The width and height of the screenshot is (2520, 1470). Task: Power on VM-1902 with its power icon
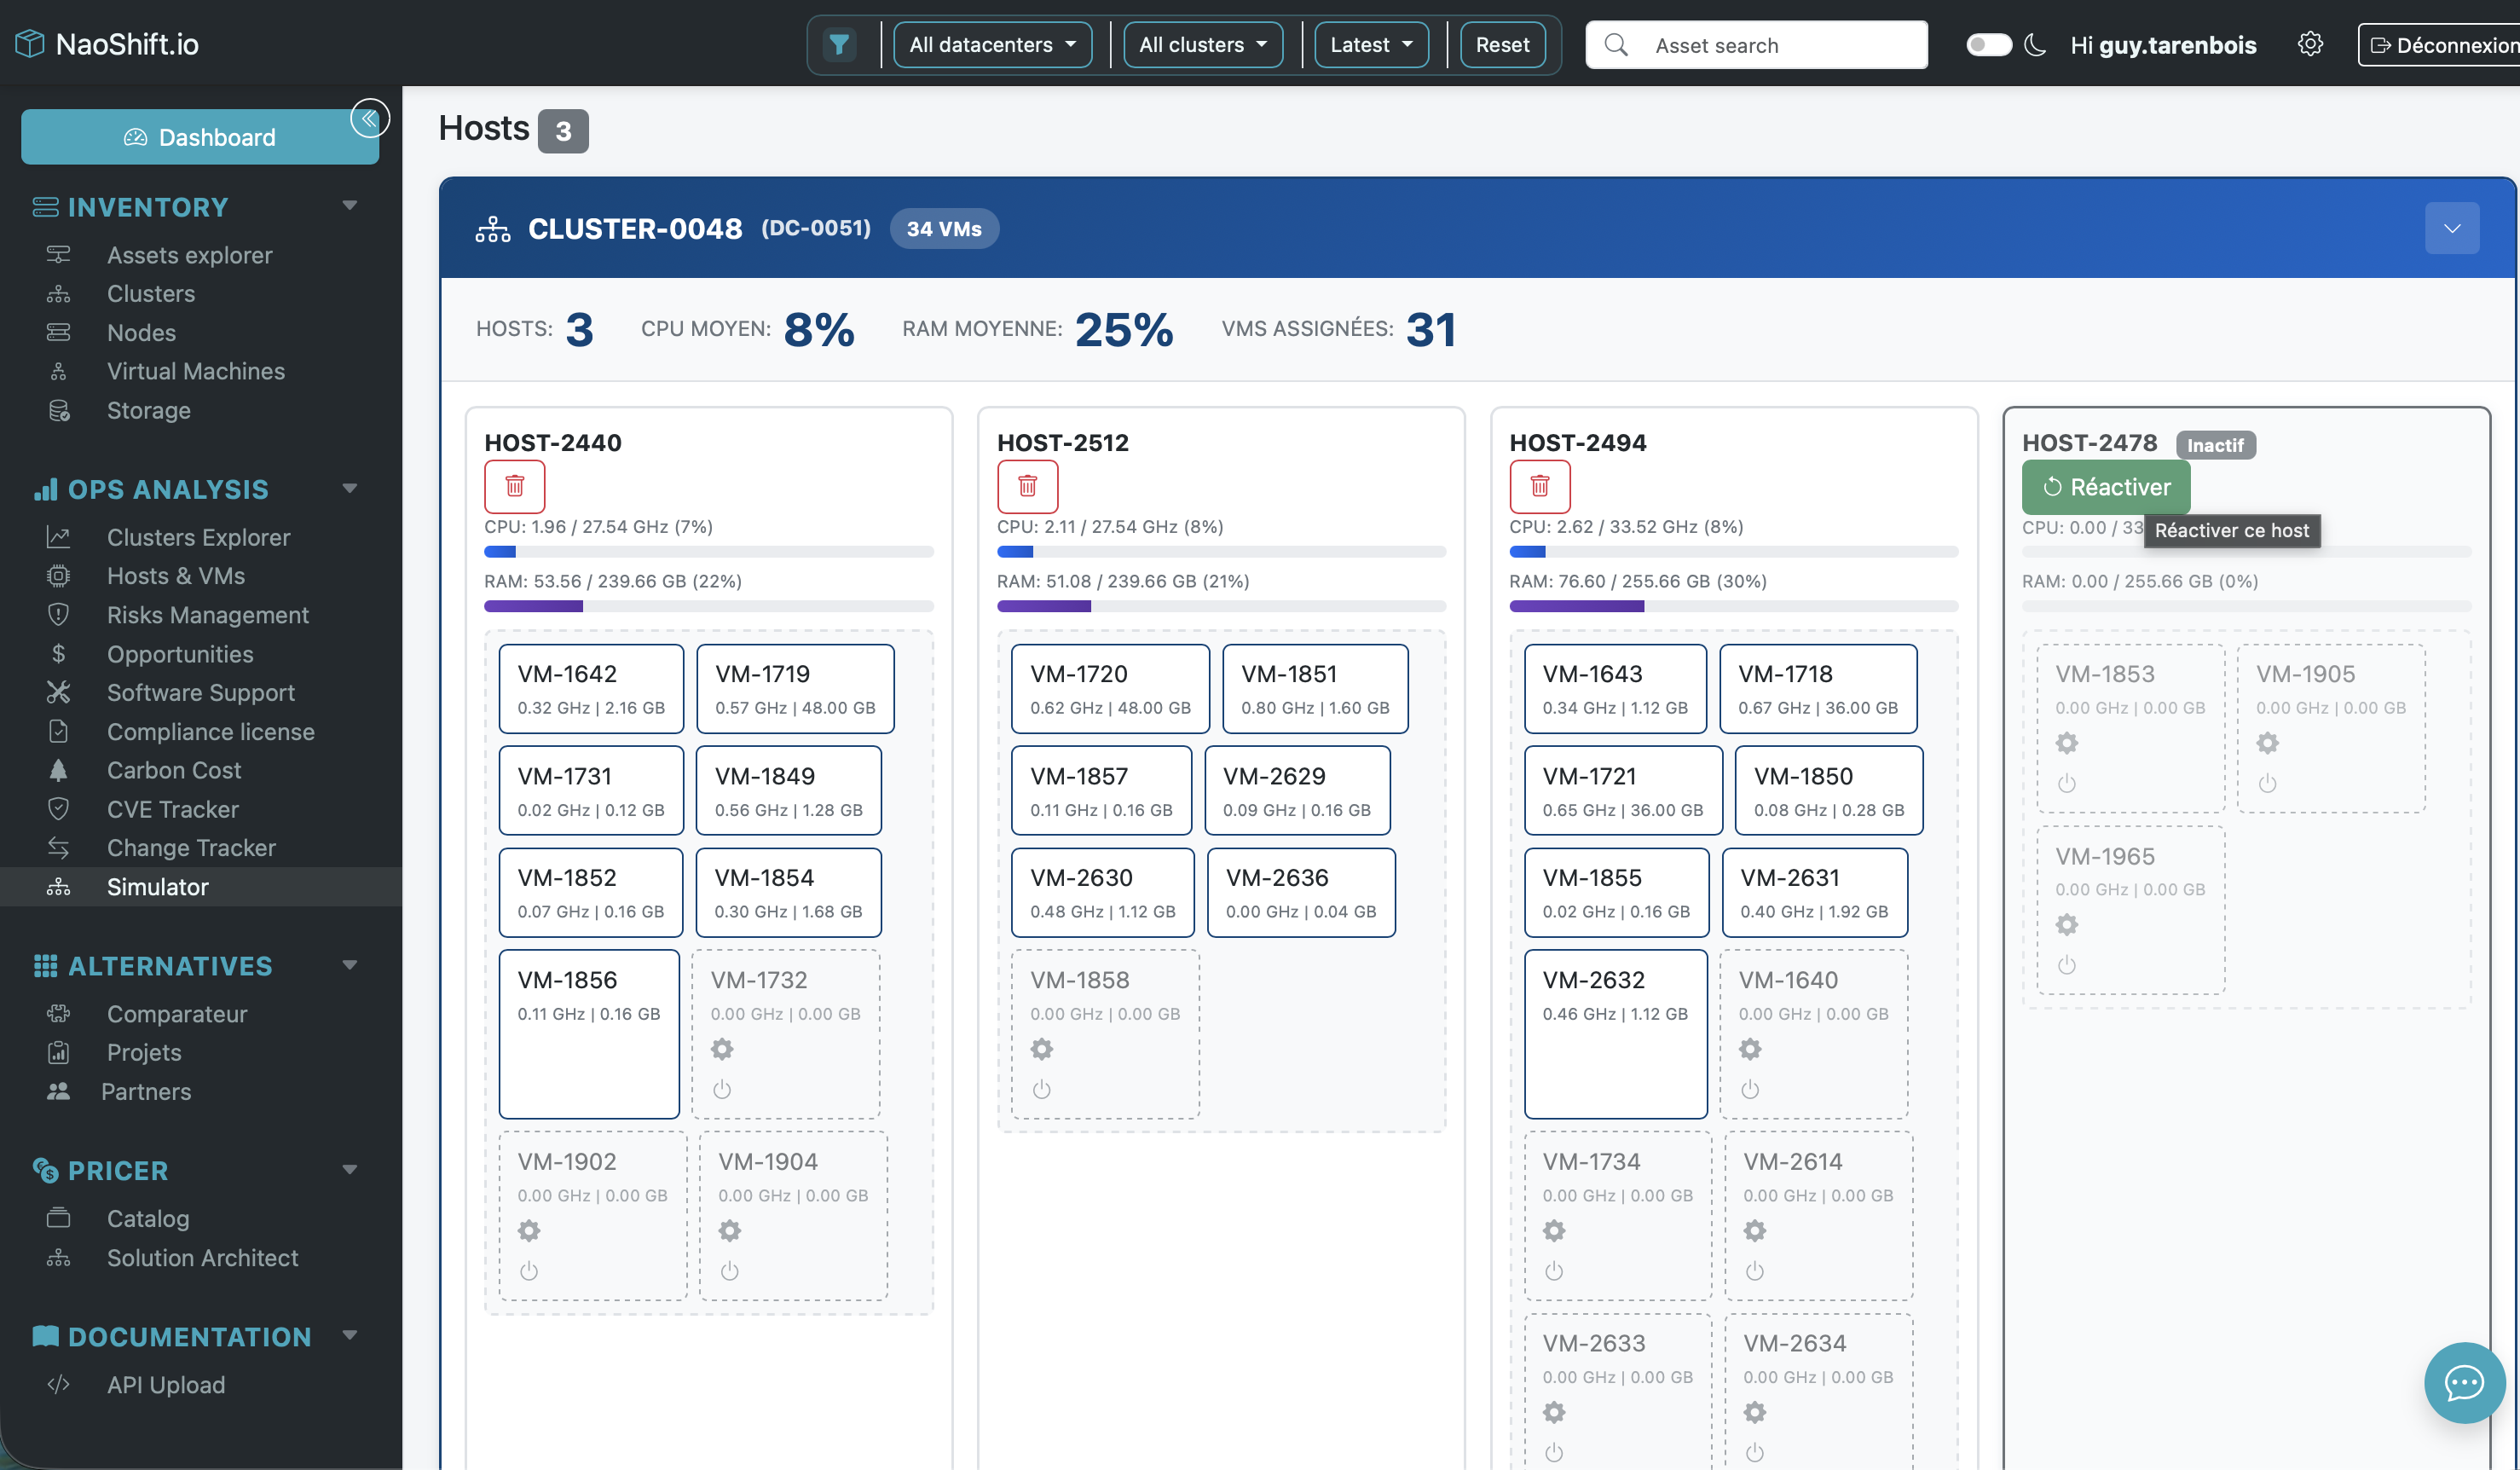(529, 1271)
